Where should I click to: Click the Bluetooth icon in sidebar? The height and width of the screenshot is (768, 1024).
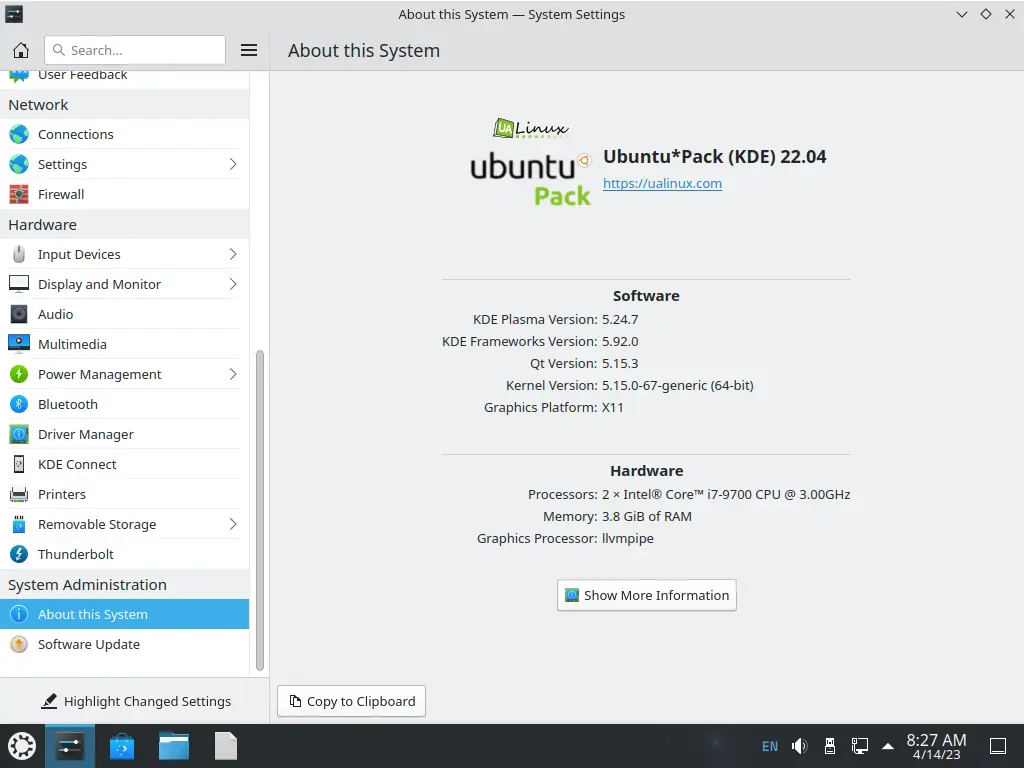click(19, 404)
